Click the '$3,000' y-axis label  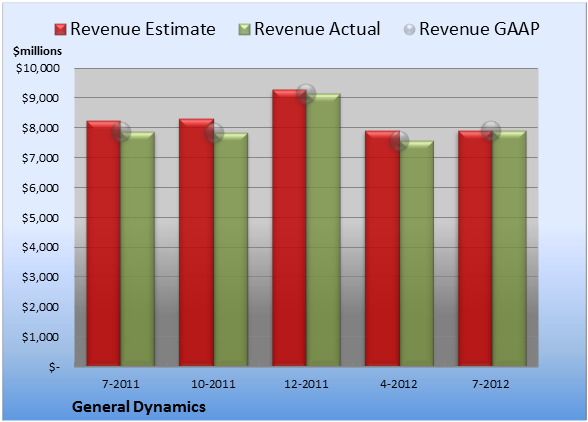pyautogui.click(x=40, y=277)
